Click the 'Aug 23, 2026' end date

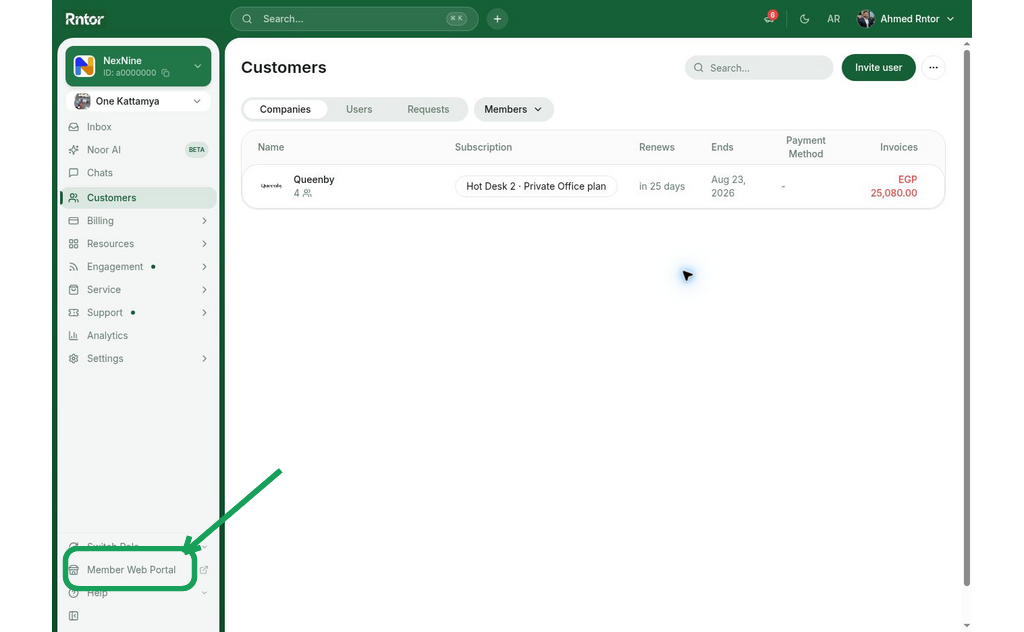pos(728,186)
